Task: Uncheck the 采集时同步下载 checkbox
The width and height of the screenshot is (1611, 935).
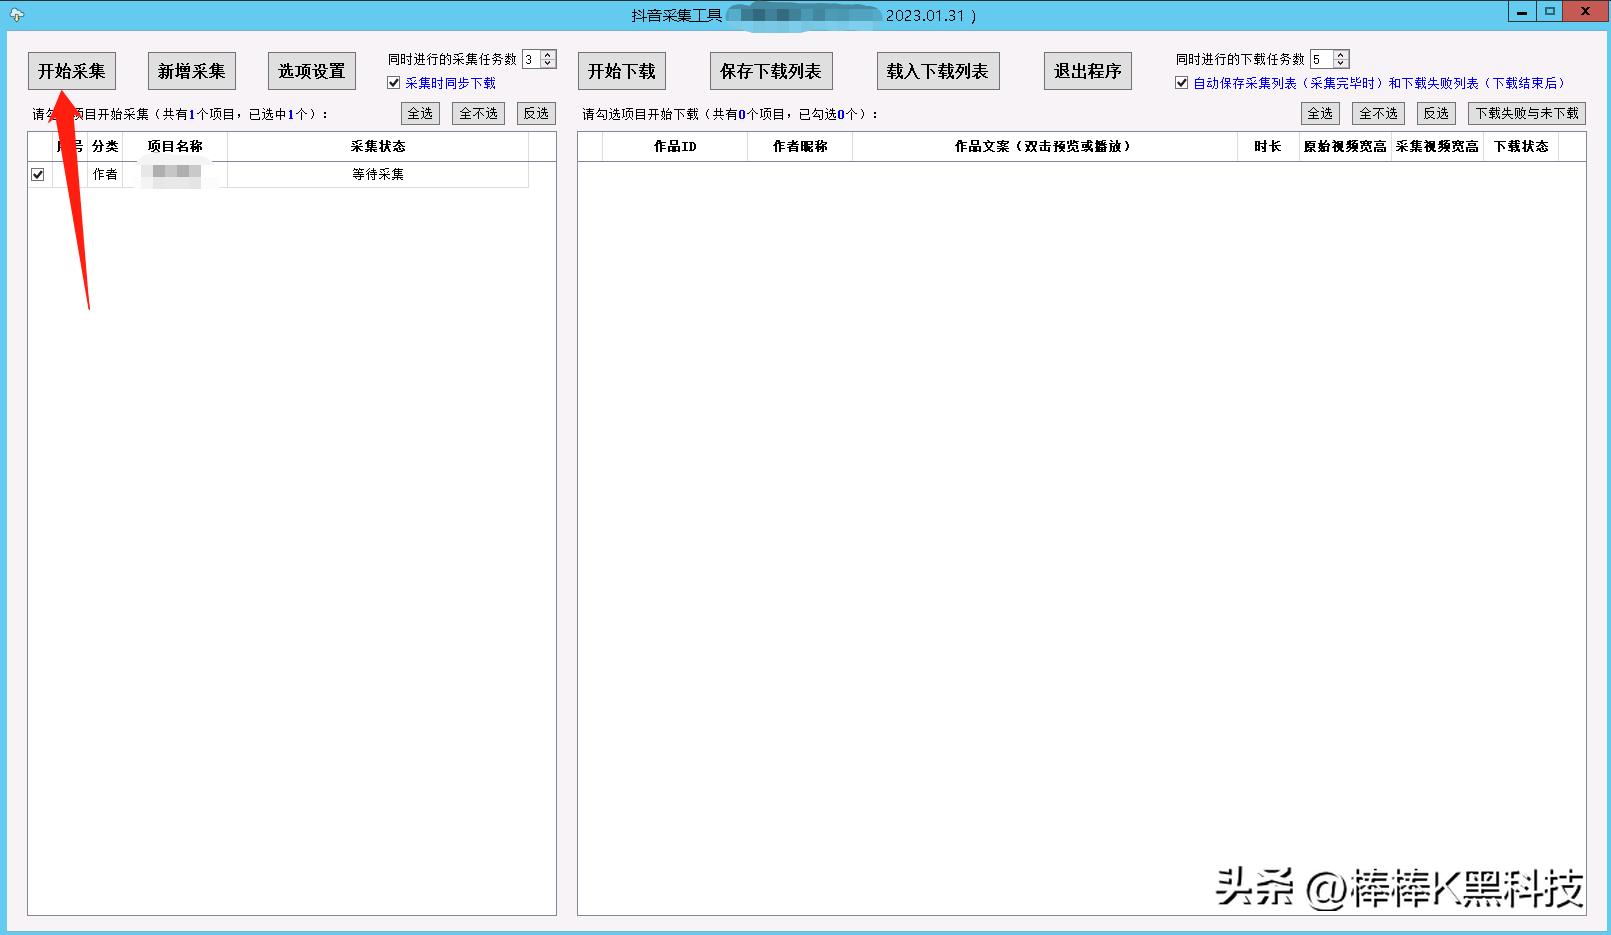Action: click(394, 83)
